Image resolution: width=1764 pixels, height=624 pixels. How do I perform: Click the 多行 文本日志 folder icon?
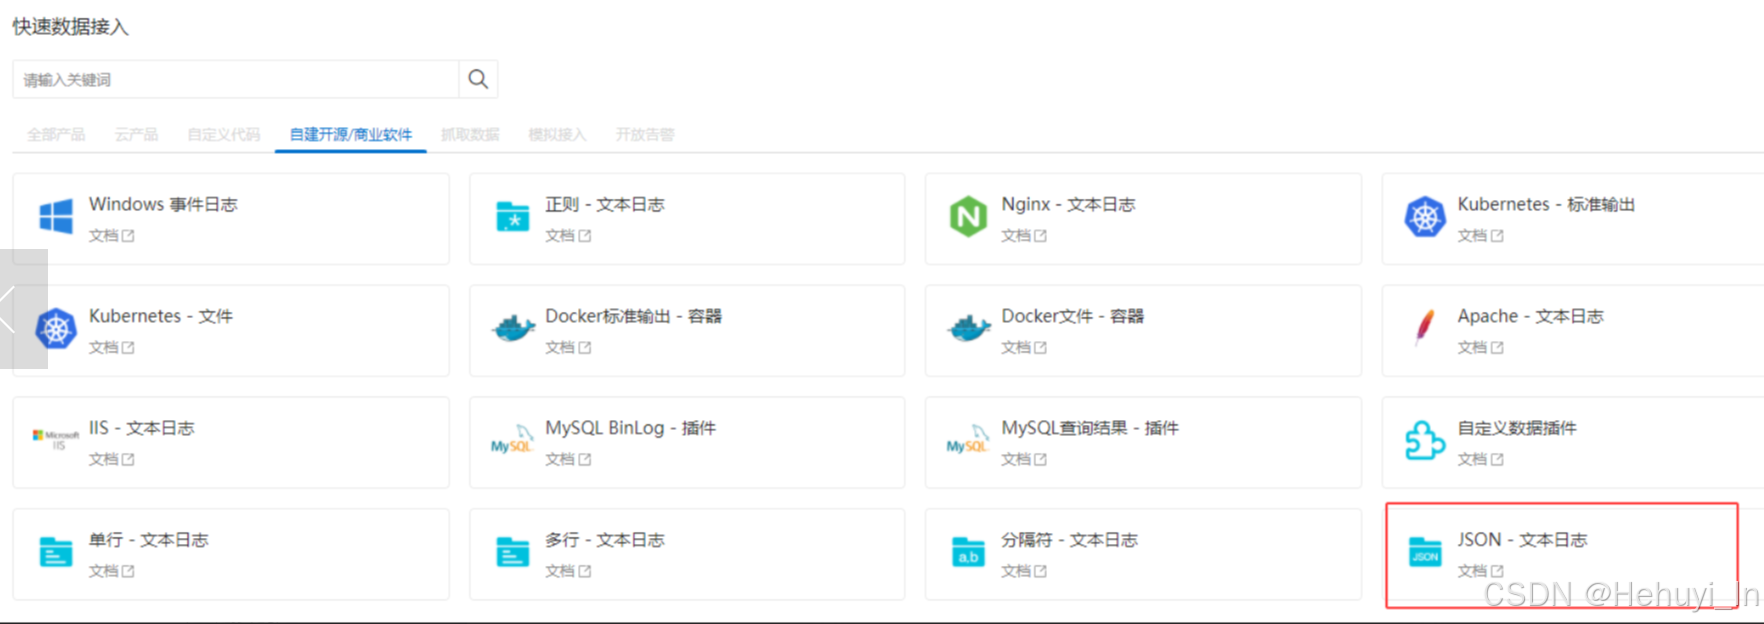point(513,552)
